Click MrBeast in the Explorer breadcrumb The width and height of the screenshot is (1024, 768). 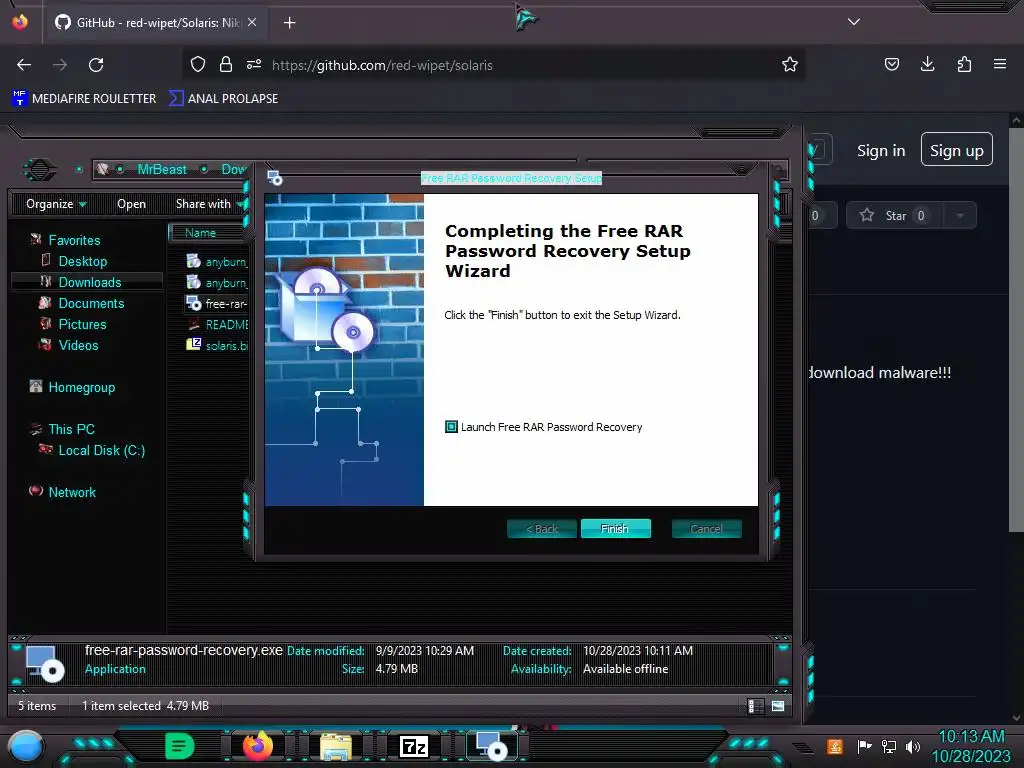point(162,170)
